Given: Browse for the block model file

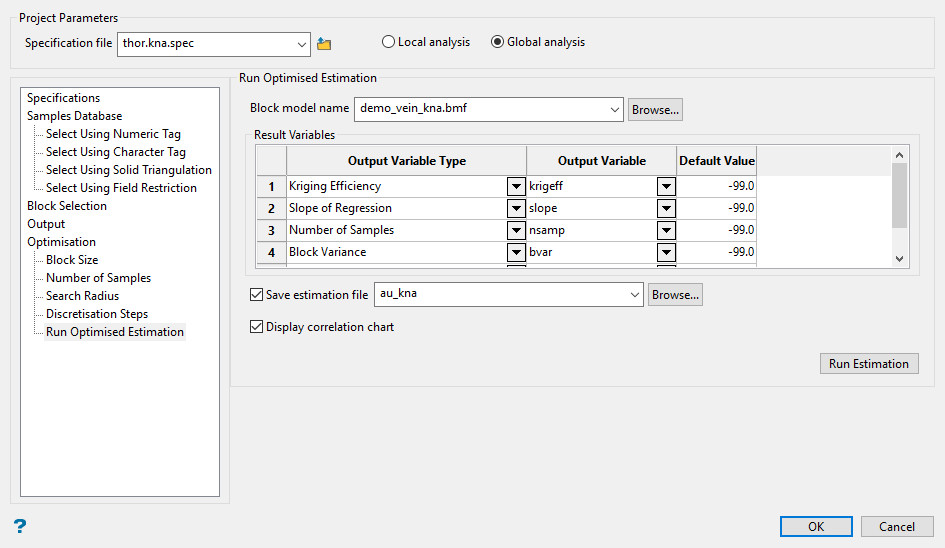Looking at the screenshot, I should tap(655, 110).
